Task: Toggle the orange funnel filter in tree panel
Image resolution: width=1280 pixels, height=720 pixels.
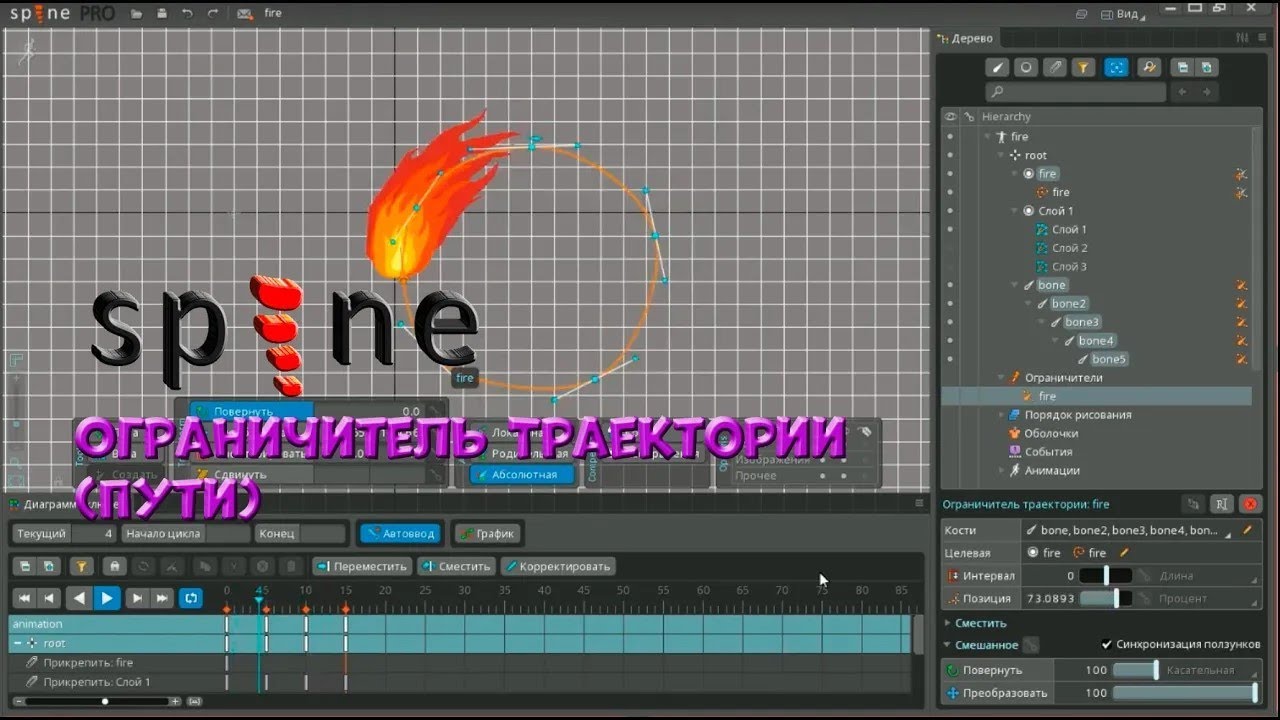Action: pyautogui.click(x=1084, y=68)
